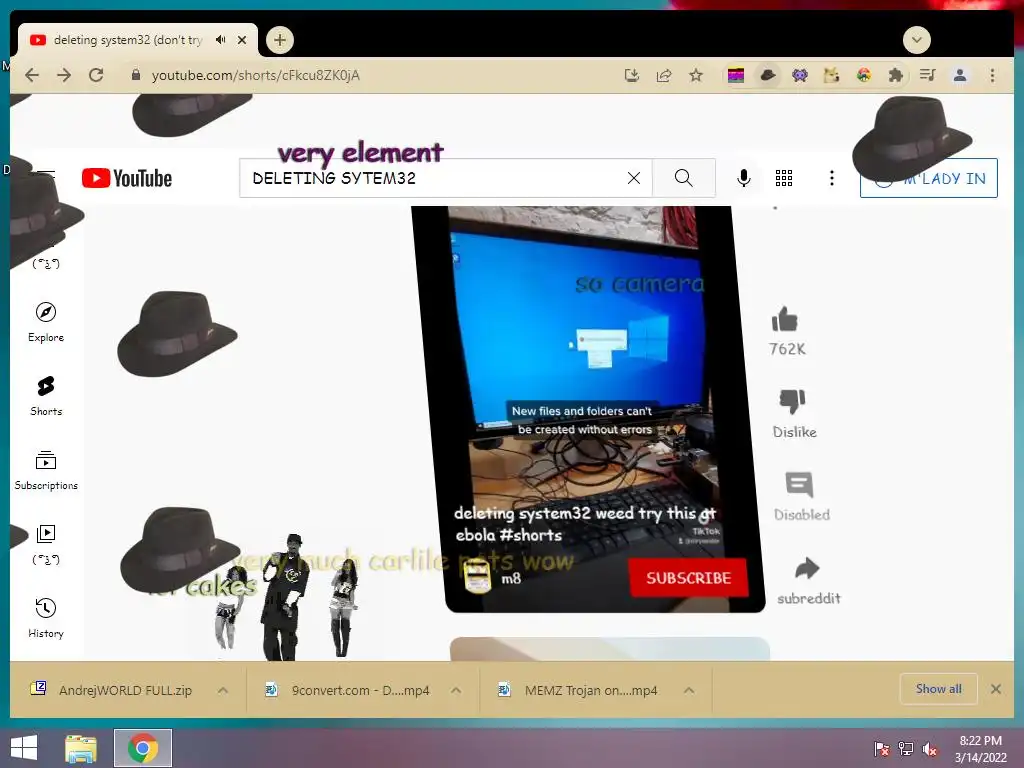Start voice search with microphone icon
Screen dimensions: 1024x768
coord(743,178)
